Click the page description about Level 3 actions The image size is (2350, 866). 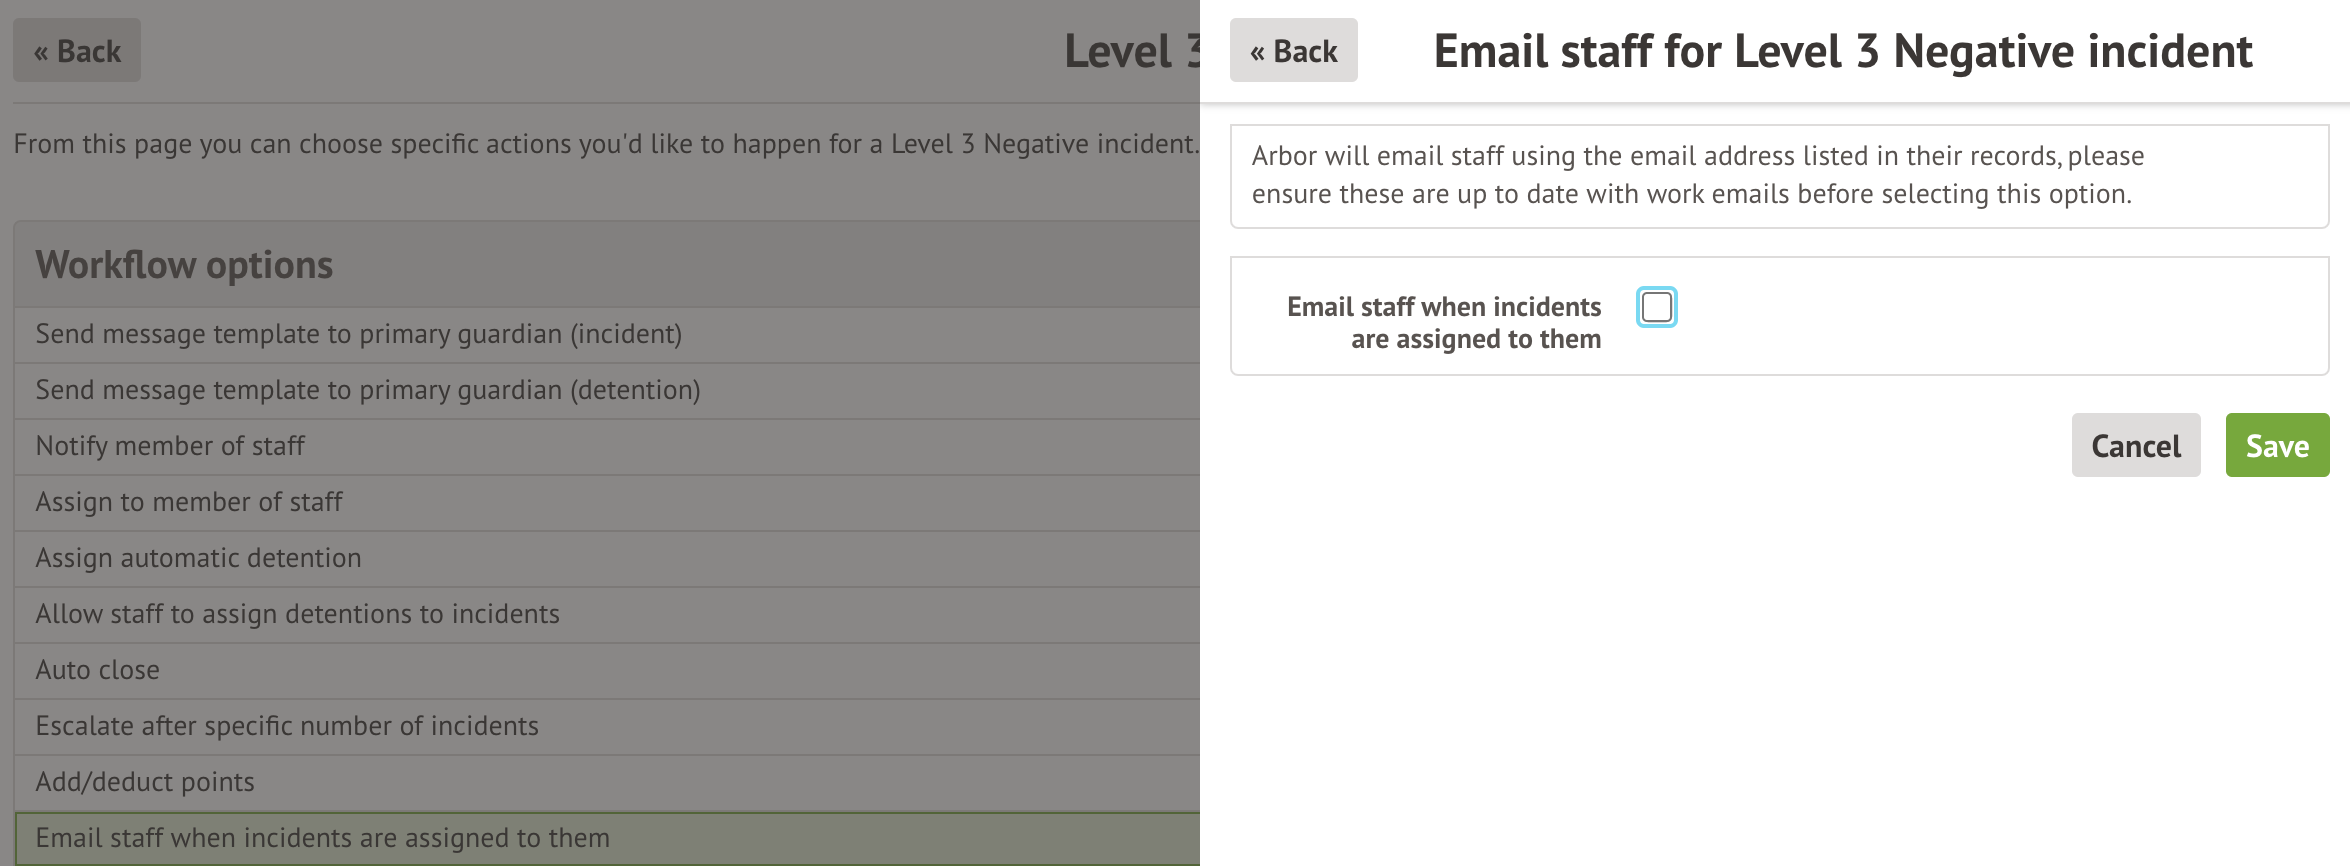coord(605,144)
